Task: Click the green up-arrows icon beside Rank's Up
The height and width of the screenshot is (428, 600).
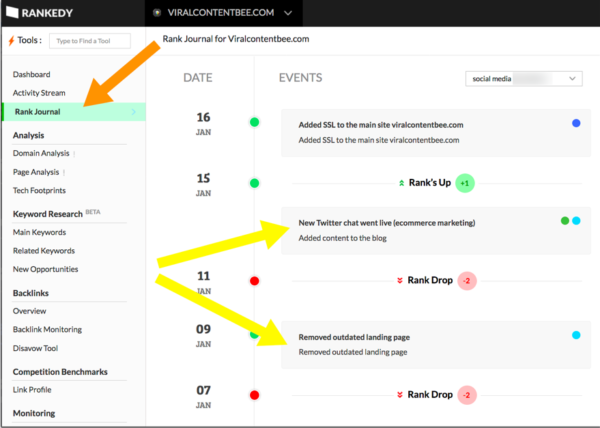Action: pos(401,183)
